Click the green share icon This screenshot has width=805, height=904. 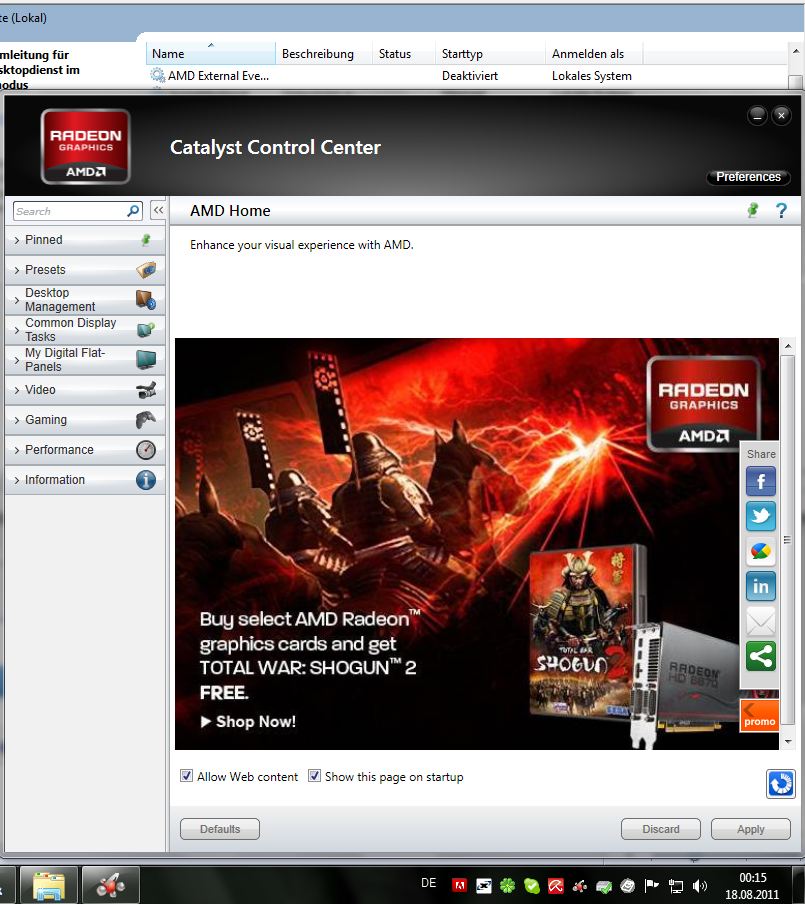click(761, 656)
